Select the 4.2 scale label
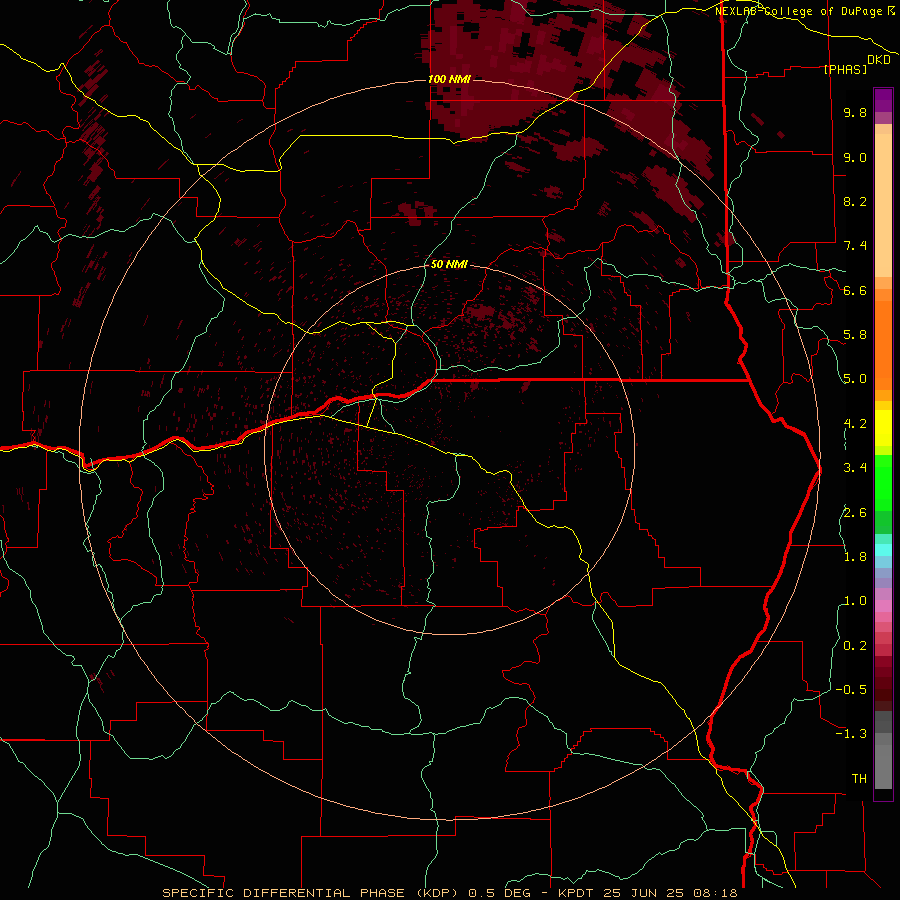900x900 pixels. tap(855, 424)
